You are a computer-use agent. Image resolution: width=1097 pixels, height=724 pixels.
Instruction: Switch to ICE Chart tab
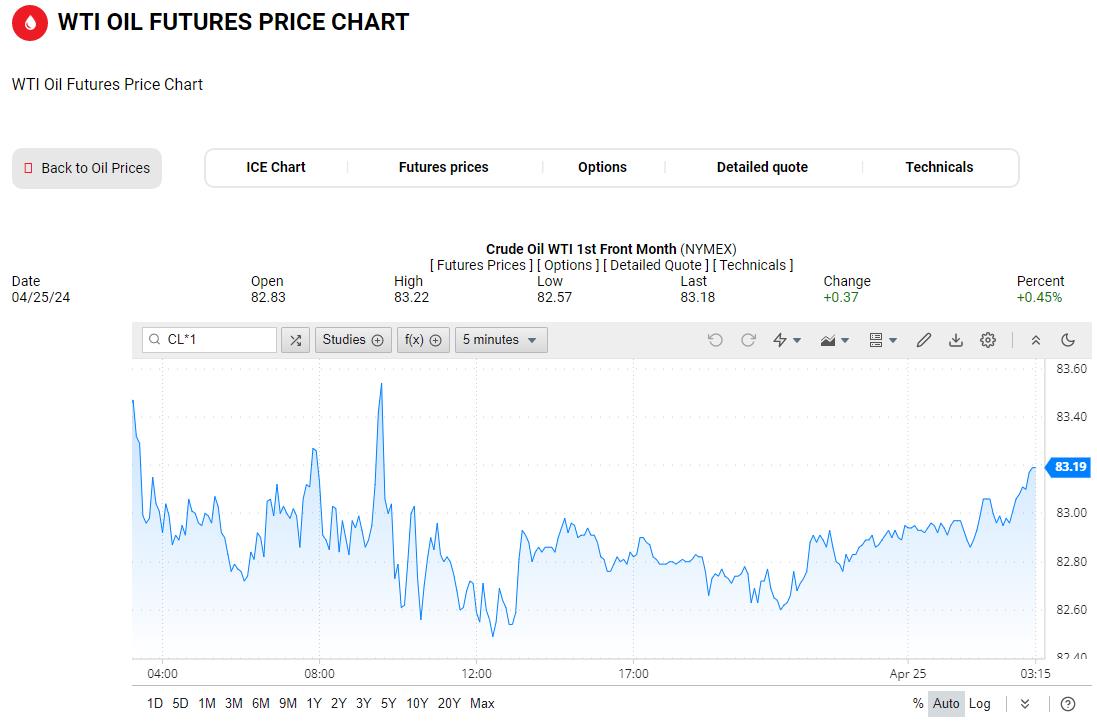(x=276, y=167)
